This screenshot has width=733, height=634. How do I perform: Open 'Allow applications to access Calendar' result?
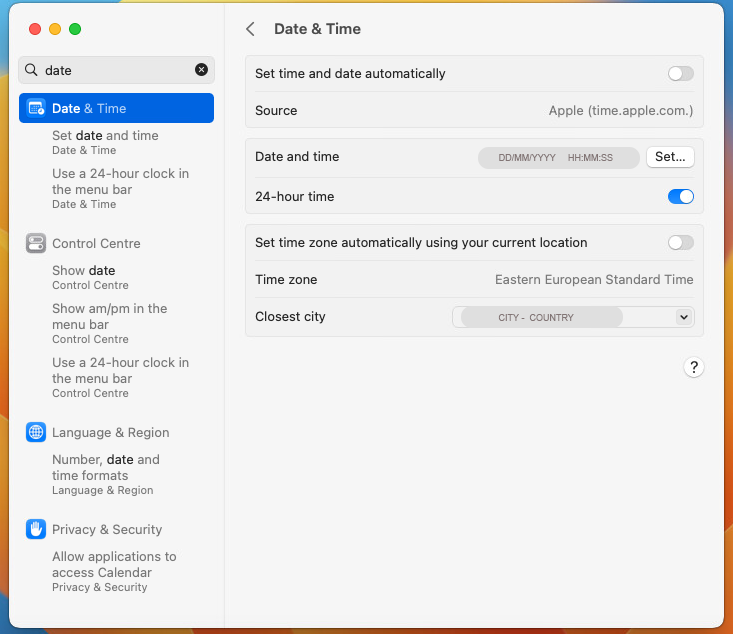coord(114,564)
